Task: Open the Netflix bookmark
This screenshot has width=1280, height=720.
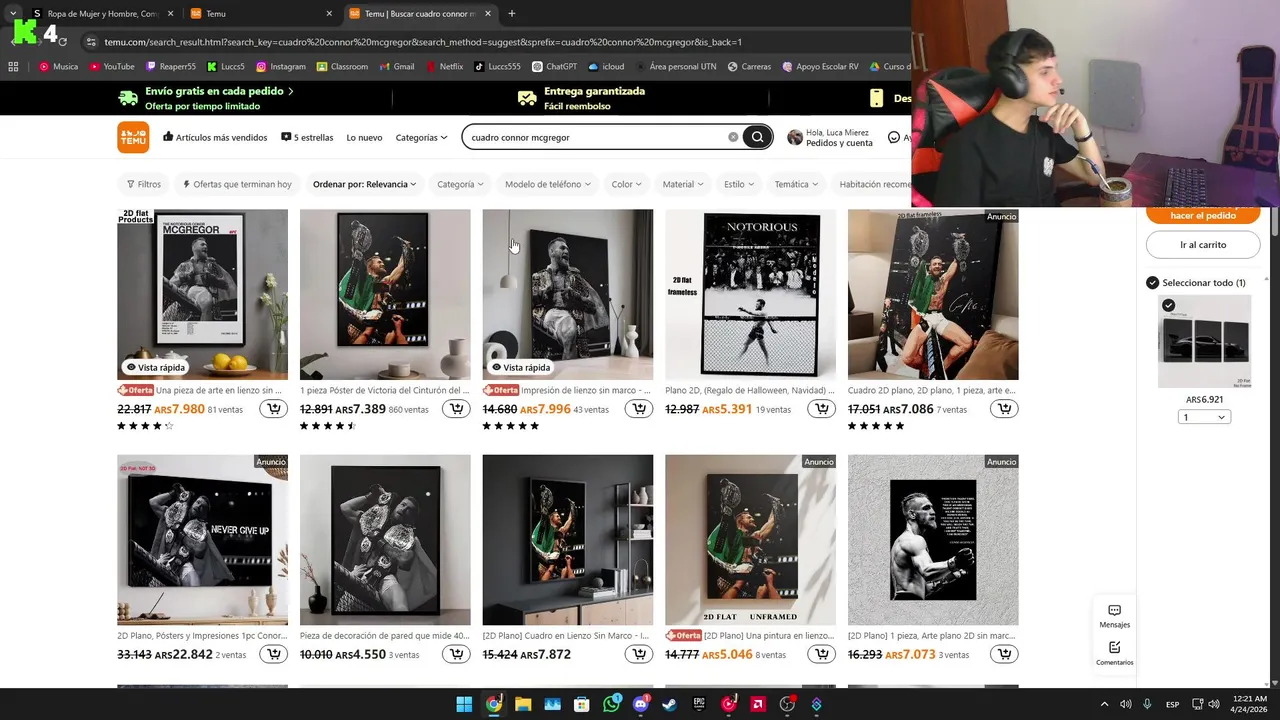Action: tap(444, 67)
